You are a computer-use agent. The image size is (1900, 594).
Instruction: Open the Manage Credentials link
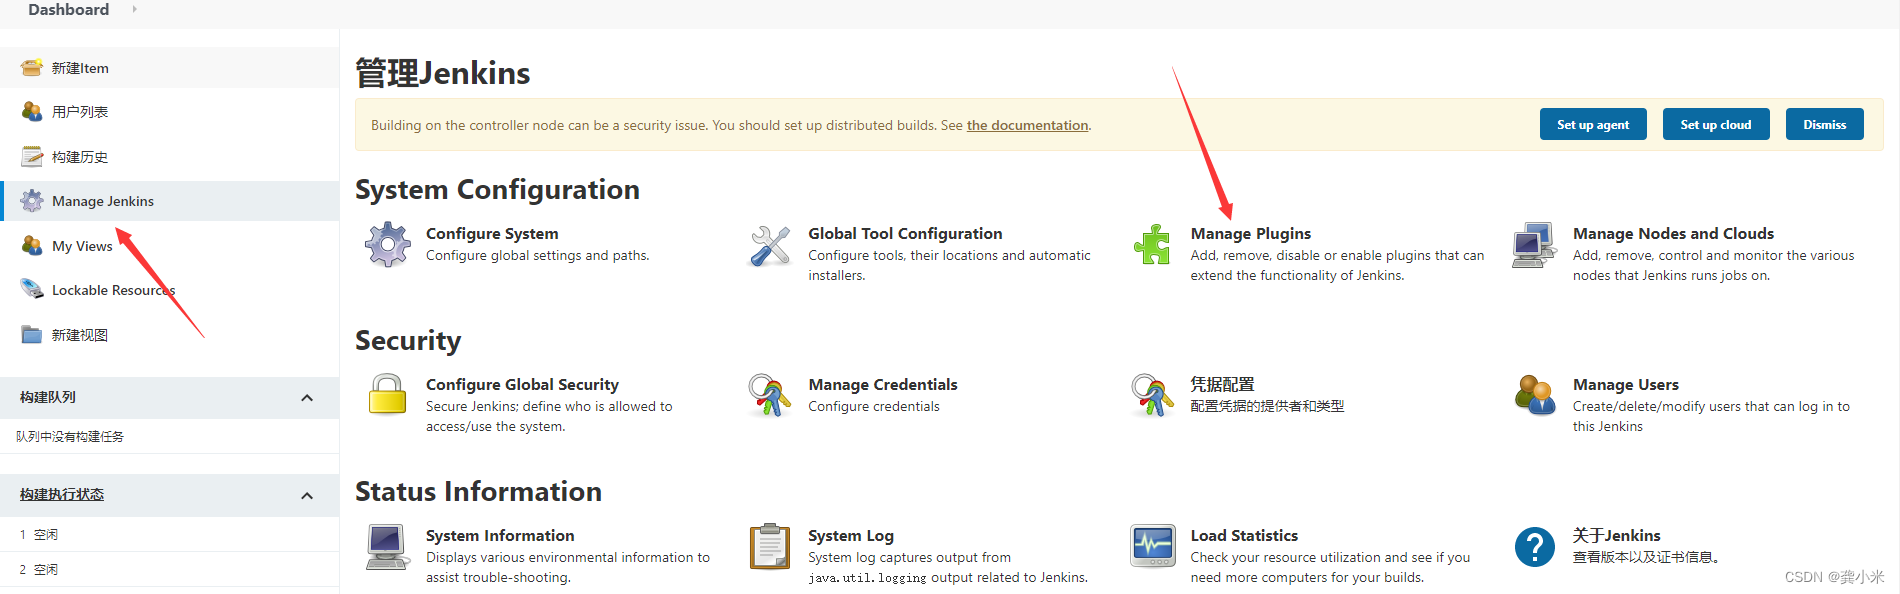[x=882, y=384]
